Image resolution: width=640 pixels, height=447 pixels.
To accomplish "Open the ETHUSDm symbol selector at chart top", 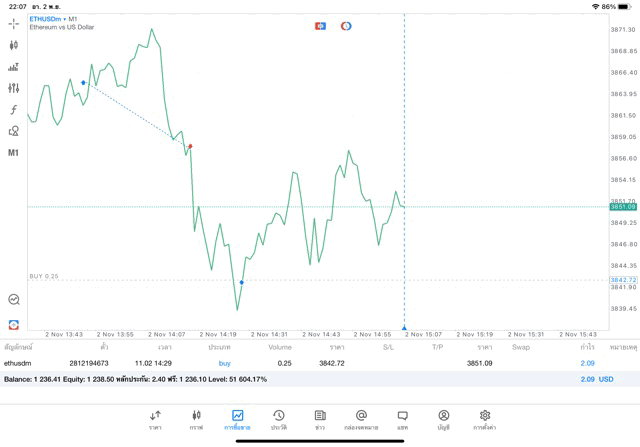I will (54, 19).
